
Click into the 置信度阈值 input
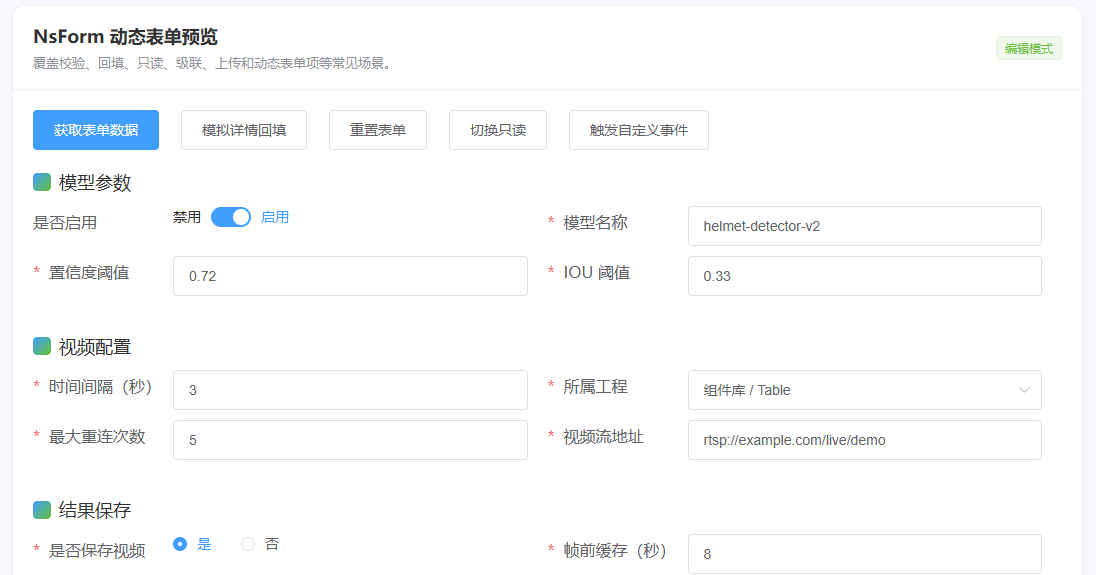(x=350, y=276)
